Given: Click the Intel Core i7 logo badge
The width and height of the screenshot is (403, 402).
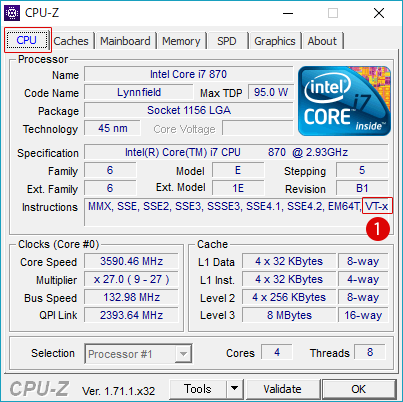Looking at the screenshot, I should 344,101.
